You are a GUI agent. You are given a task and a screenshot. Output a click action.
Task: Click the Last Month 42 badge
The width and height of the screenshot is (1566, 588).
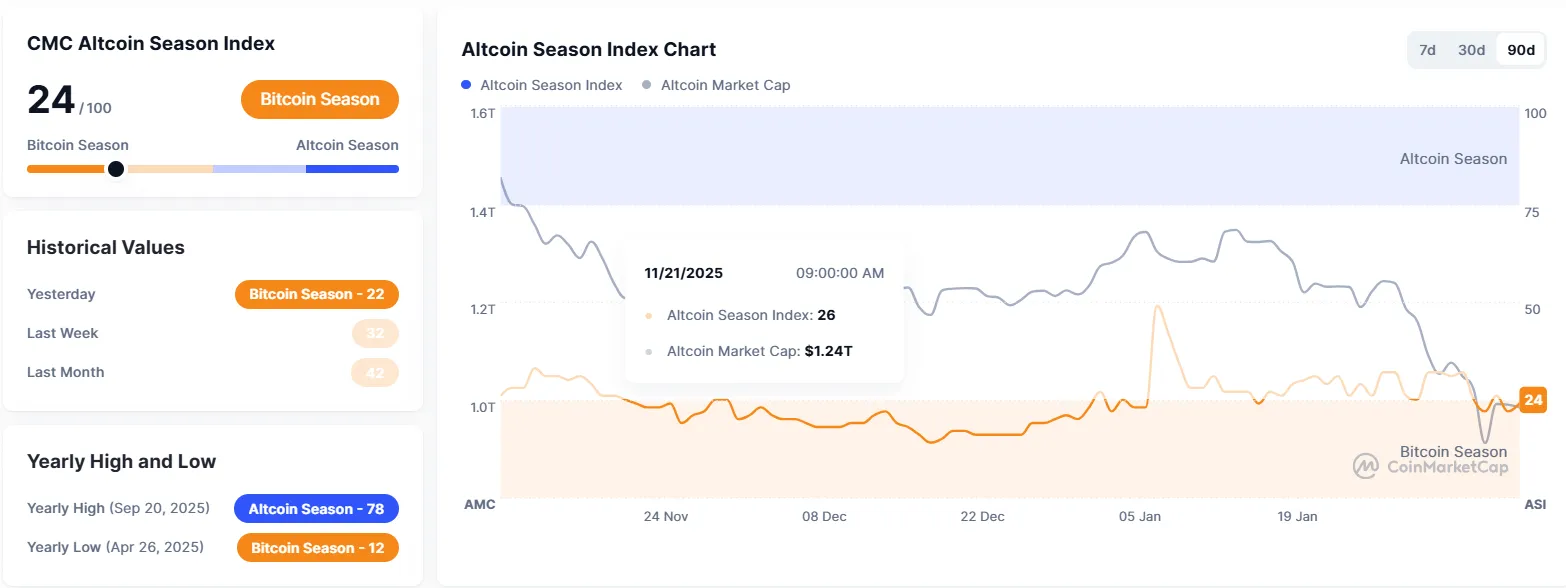375,372
